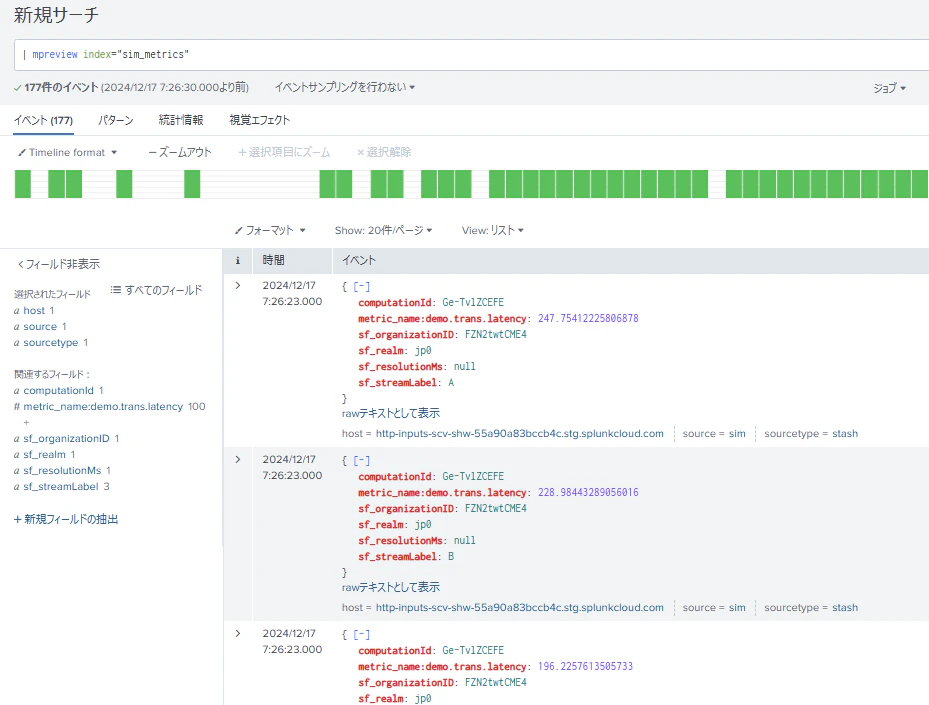This screenshot has height=705, width=929.
Task: Click the mpreview search query input
Action: 472,55
